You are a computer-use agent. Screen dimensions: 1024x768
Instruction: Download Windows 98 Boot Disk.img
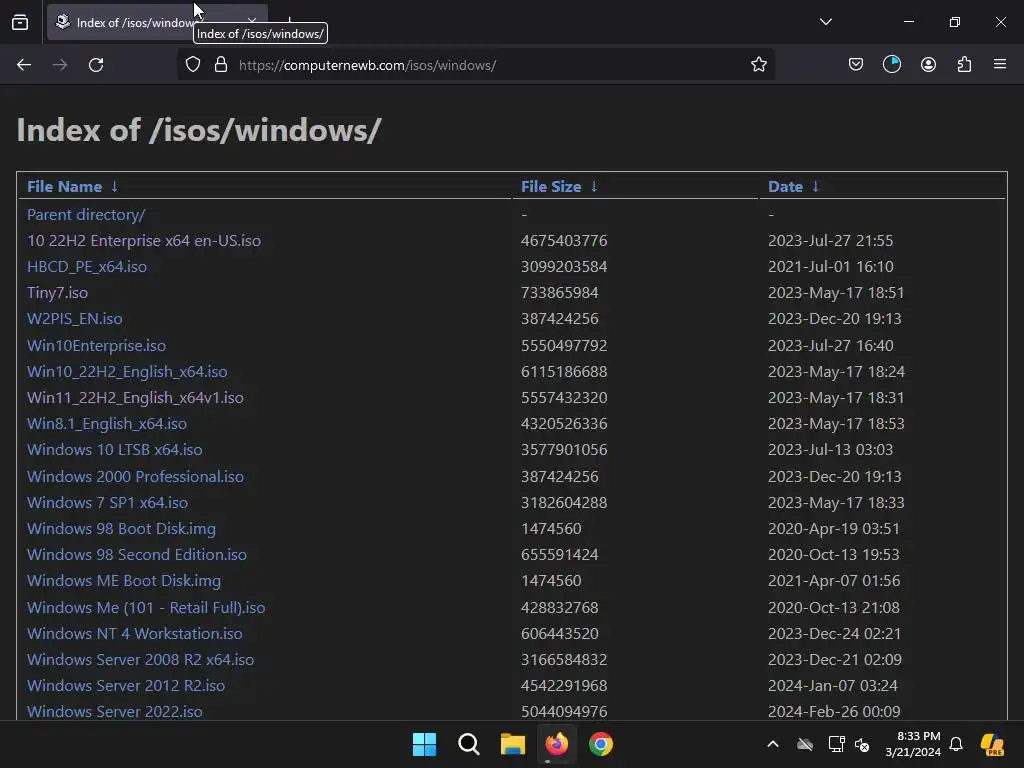click(x=121, y=529)
